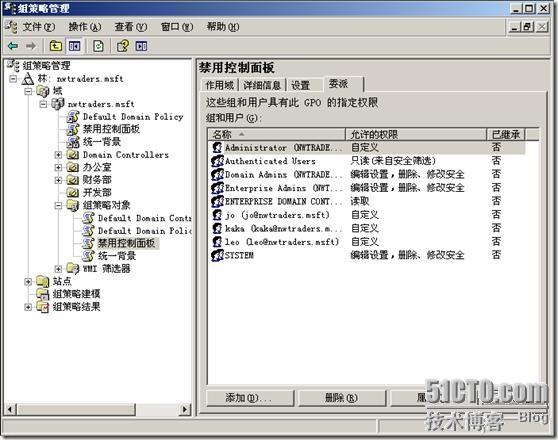558x440 pixels.
Task: Click the kaka user icon
Action: tap(217, 228)
